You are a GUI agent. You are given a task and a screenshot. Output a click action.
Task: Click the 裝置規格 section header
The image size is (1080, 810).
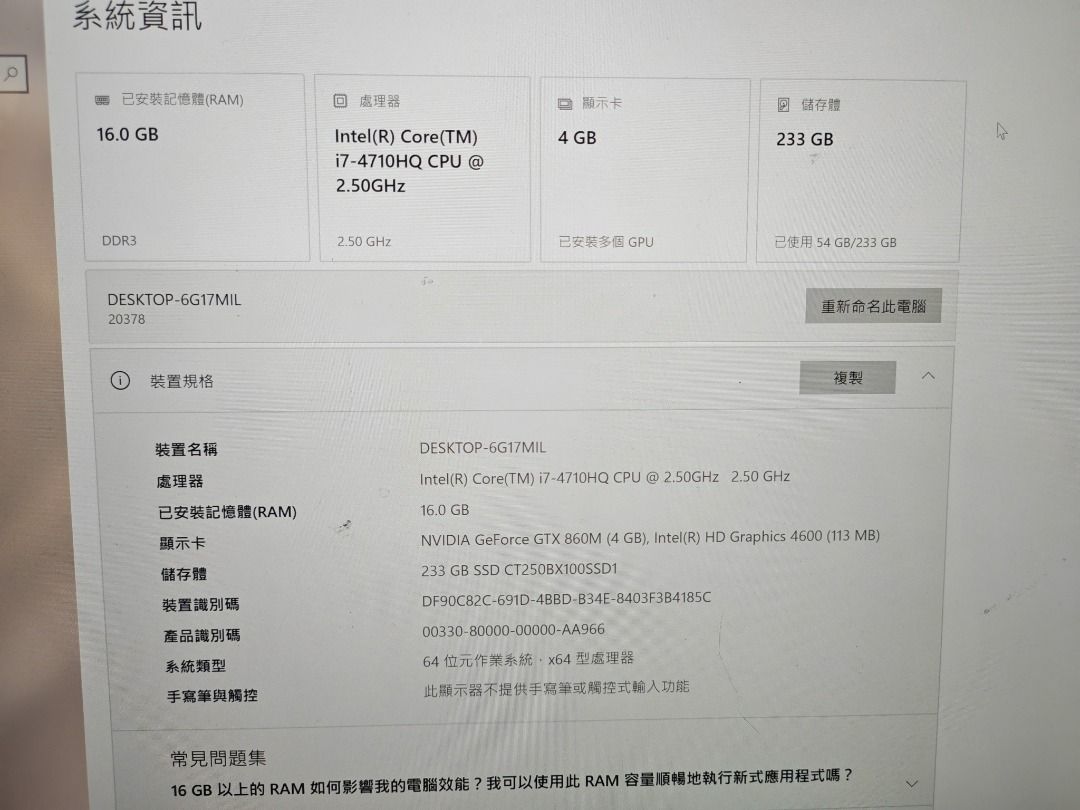point(521,379)
